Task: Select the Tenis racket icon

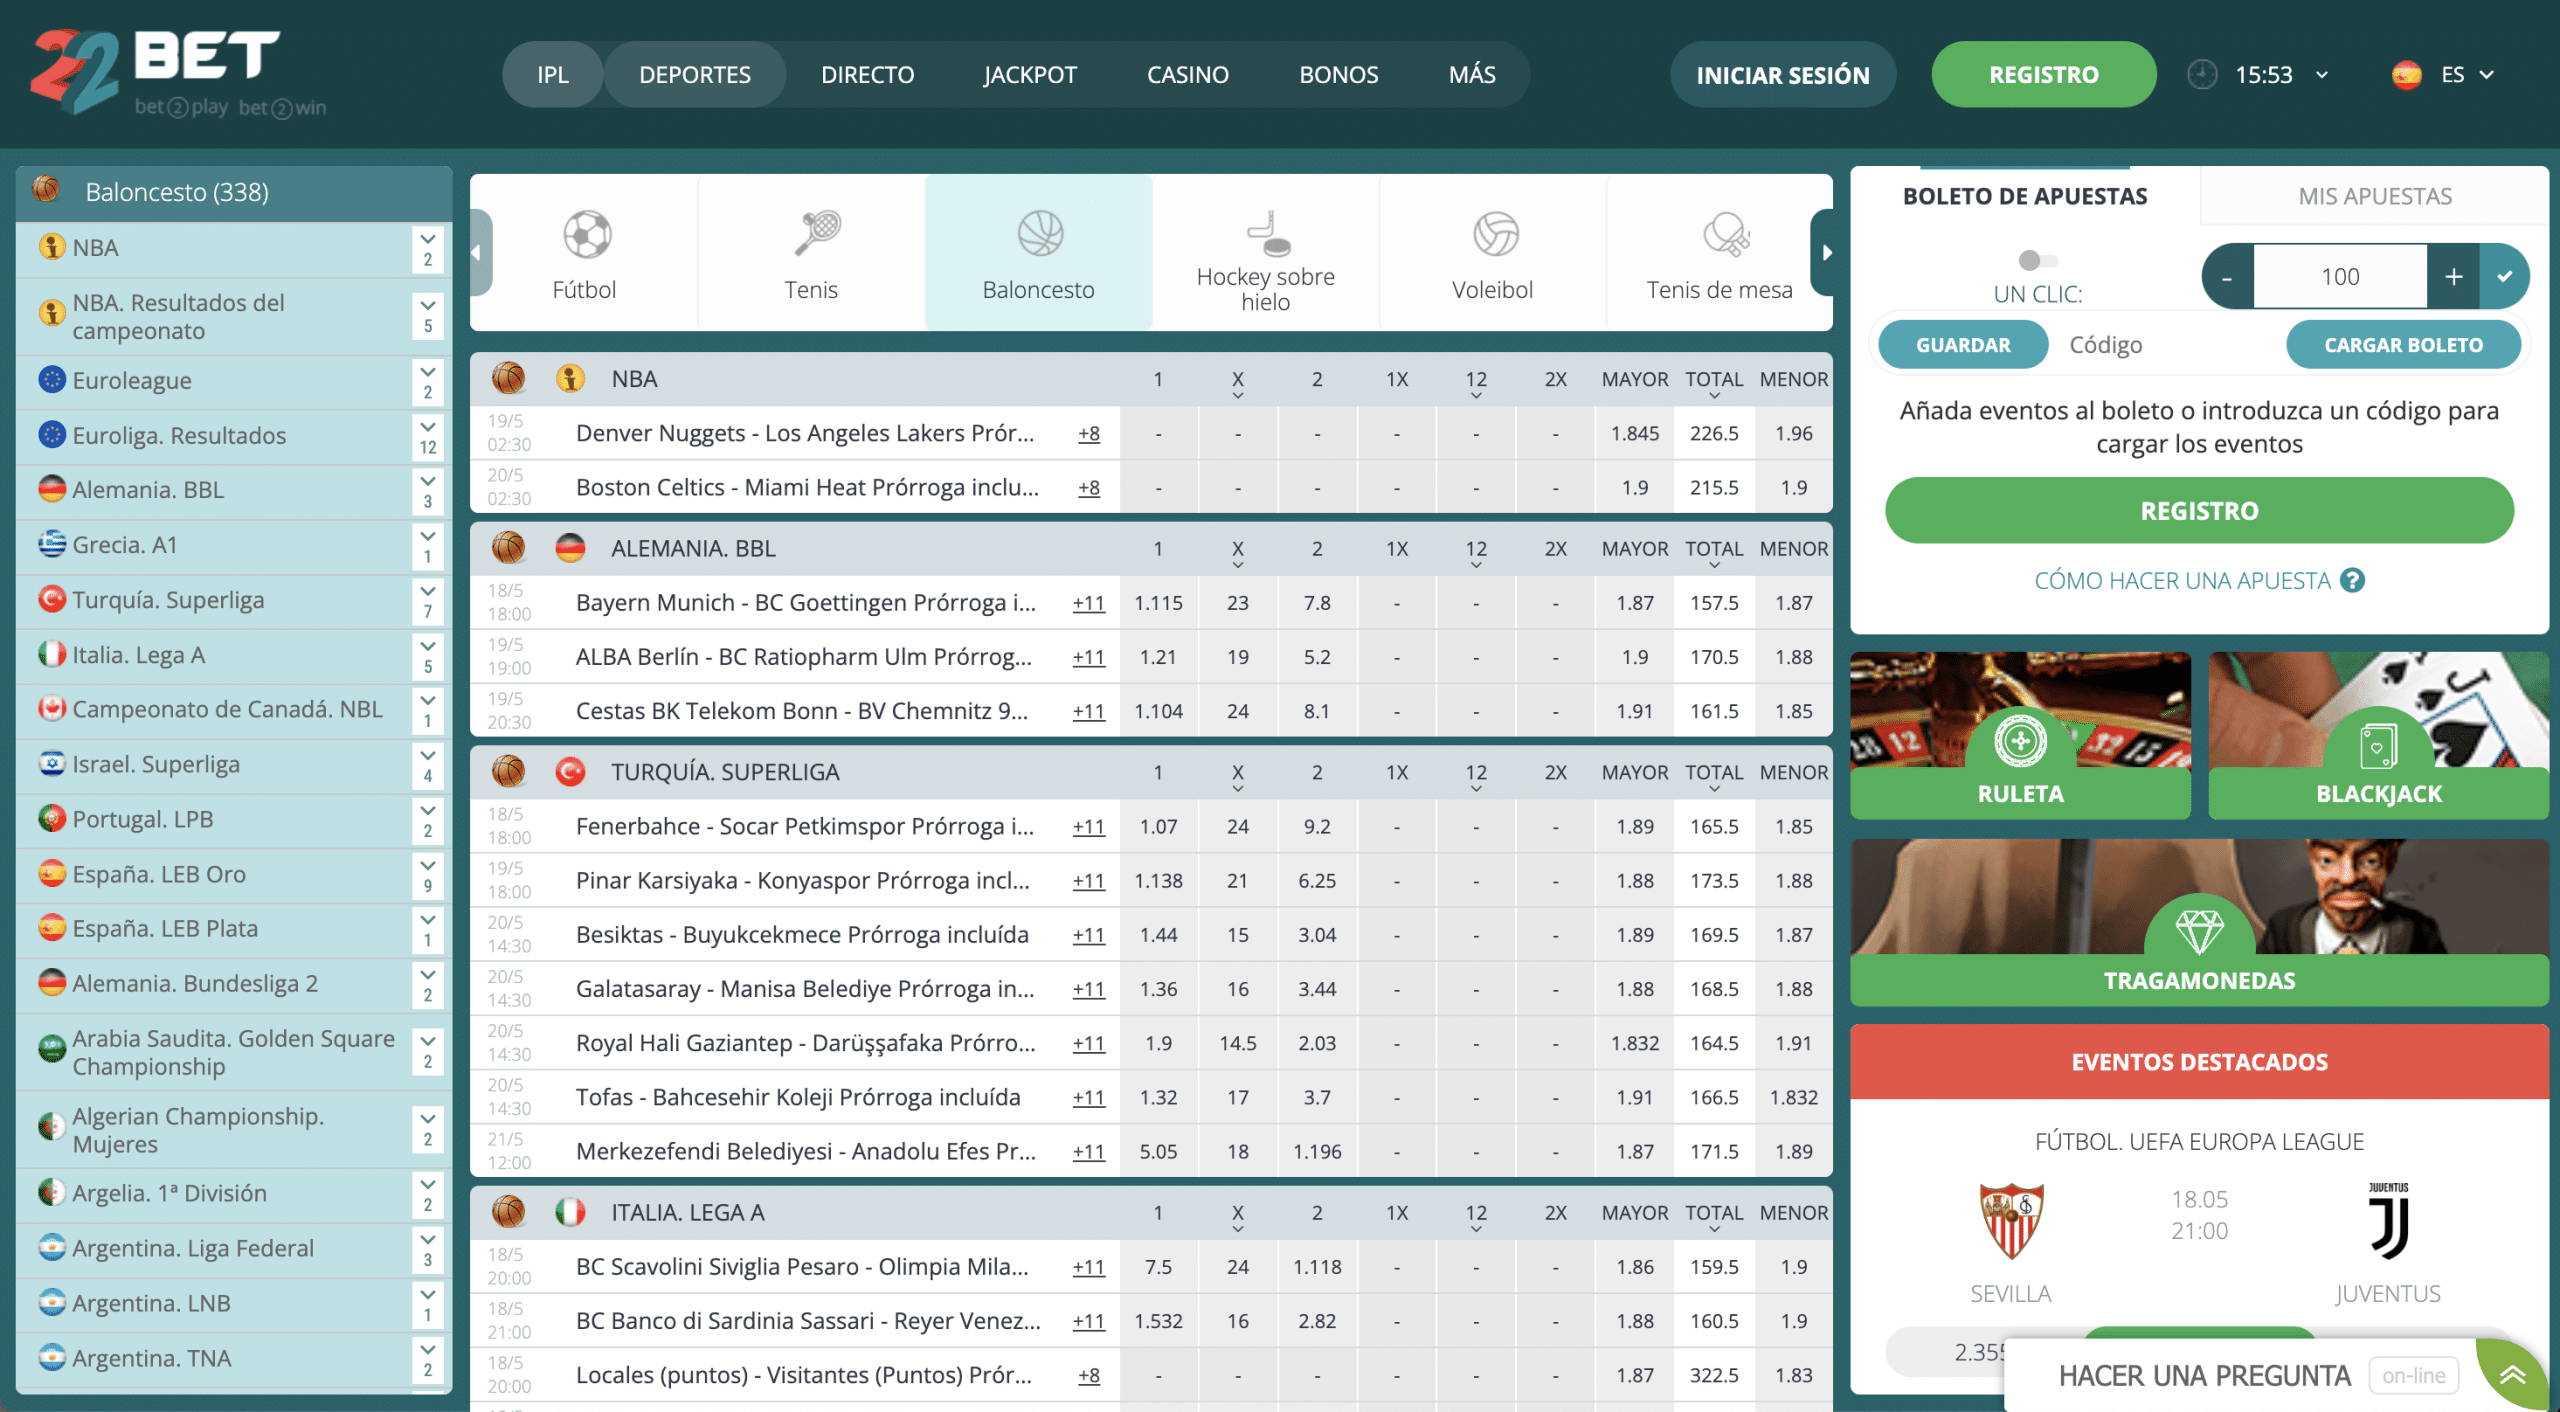Action: coord(816,233)
